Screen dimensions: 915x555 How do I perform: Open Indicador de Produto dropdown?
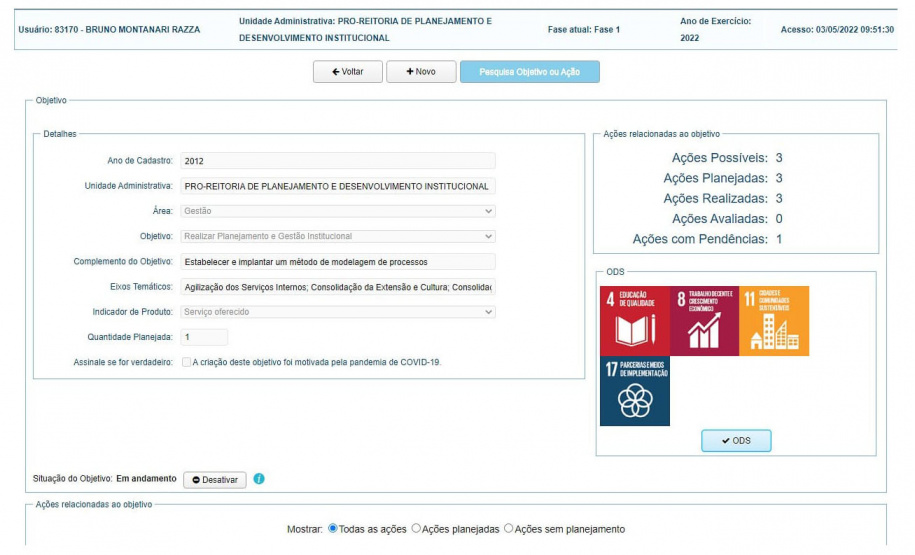click(338, 312)
